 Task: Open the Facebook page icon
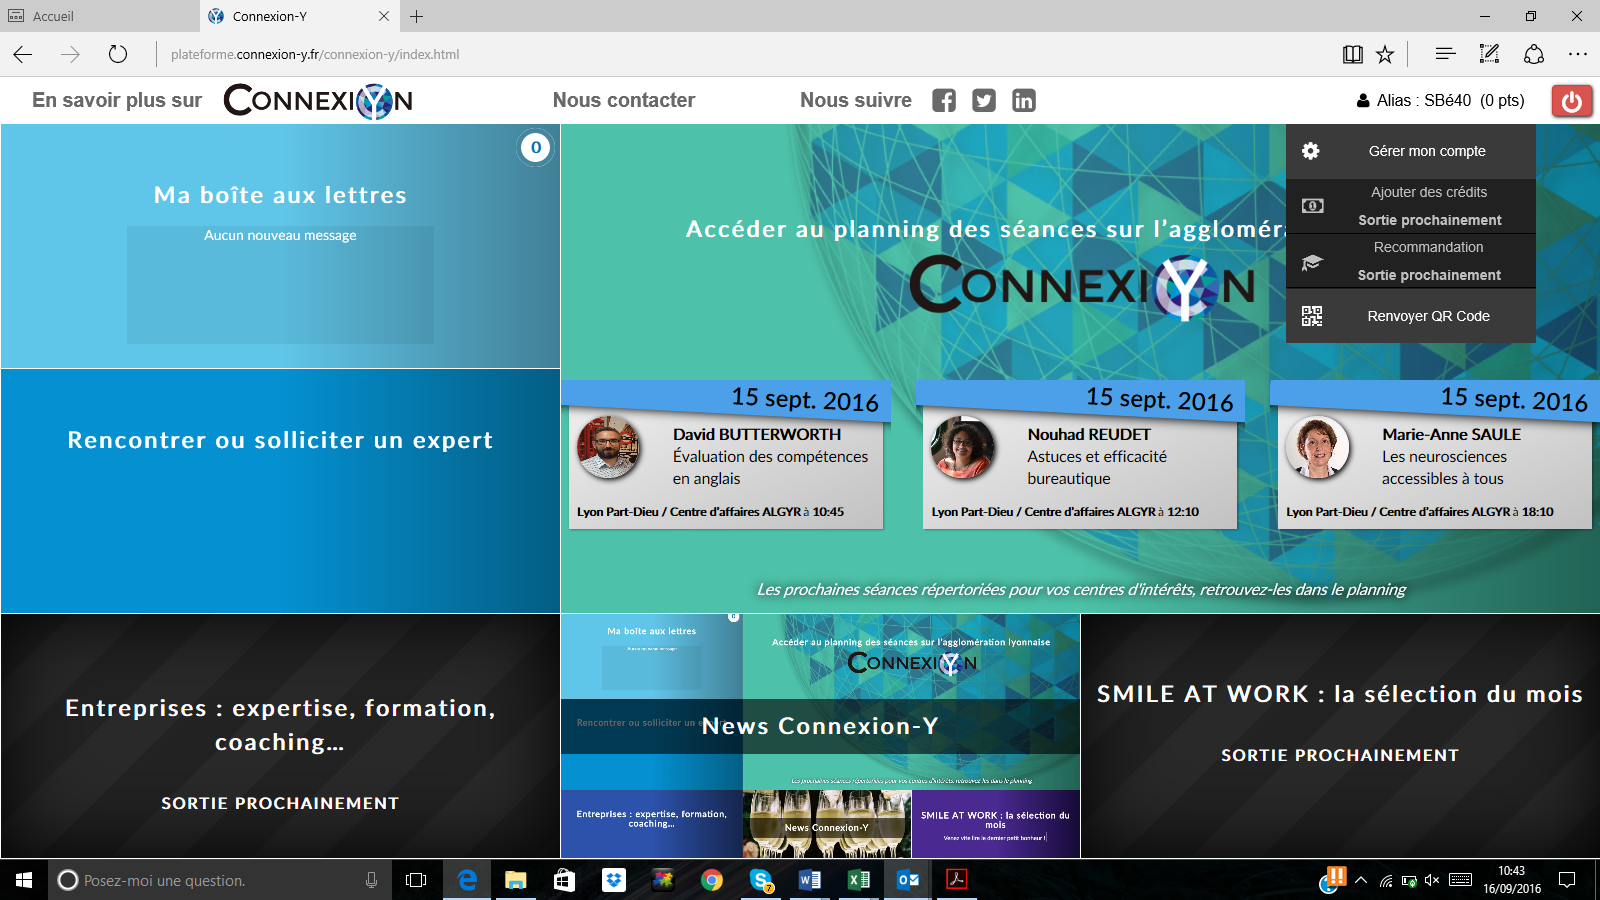pyautogui.click(x=944, y=100)
